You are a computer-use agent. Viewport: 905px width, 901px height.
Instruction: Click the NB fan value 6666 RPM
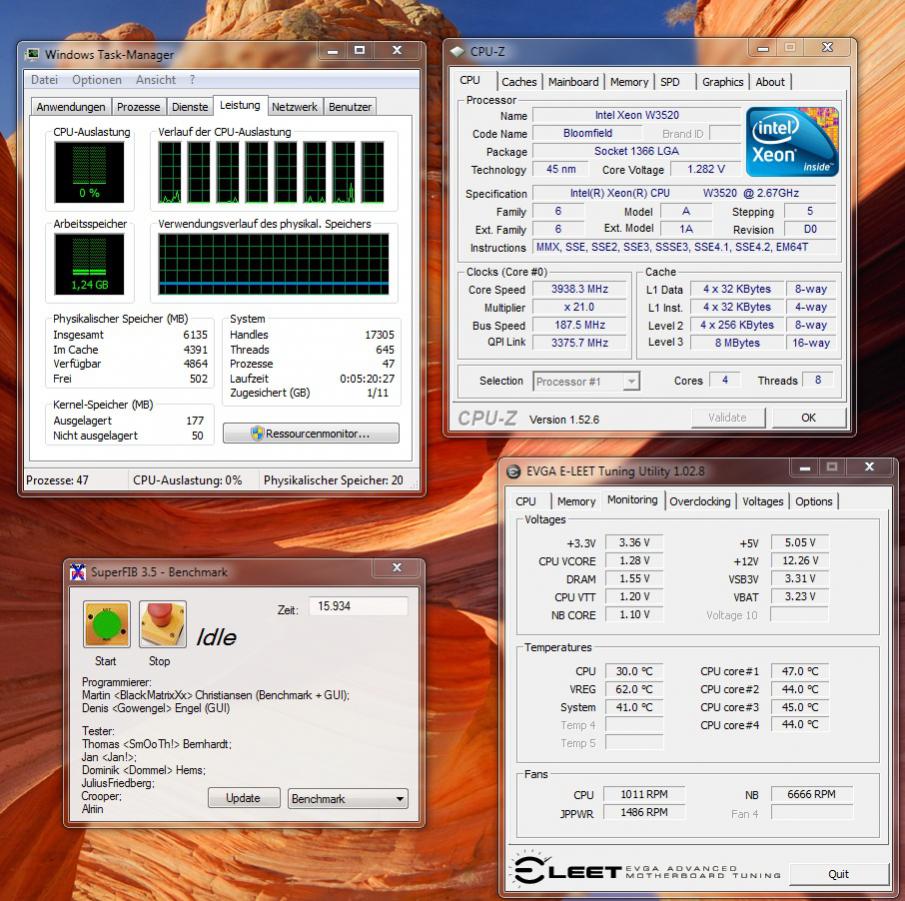(811, 794)
